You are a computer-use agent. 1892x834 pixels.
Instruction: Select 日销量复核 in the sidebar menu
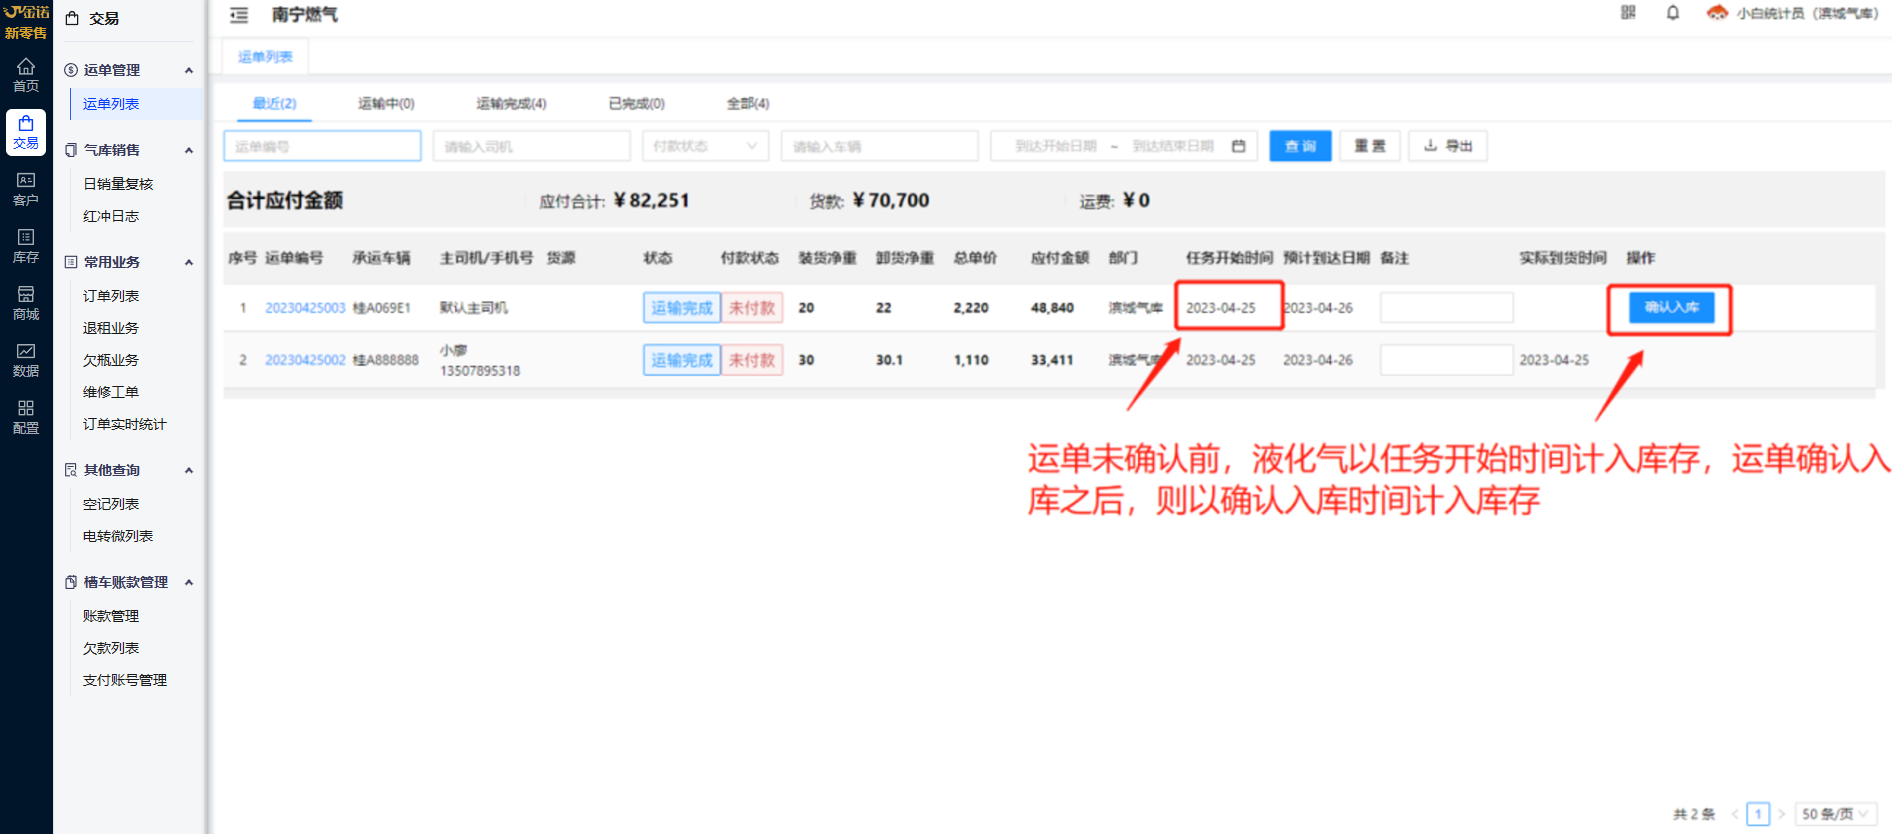click(x=118, y=184)
